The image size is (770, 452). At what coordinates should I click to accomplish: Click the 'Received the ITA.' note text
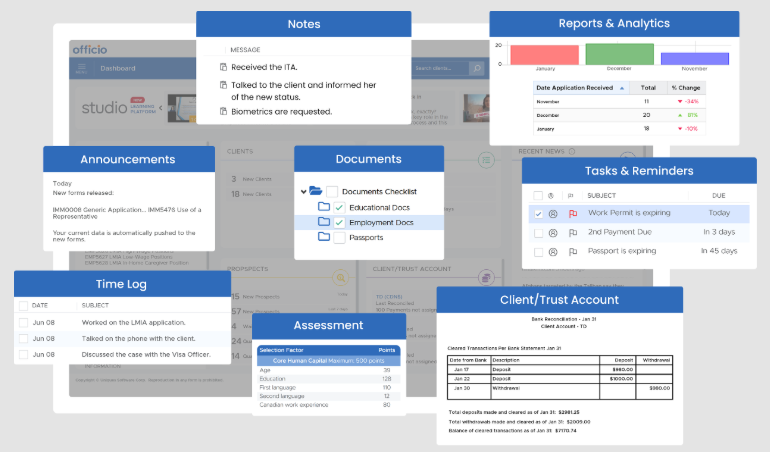264,67
